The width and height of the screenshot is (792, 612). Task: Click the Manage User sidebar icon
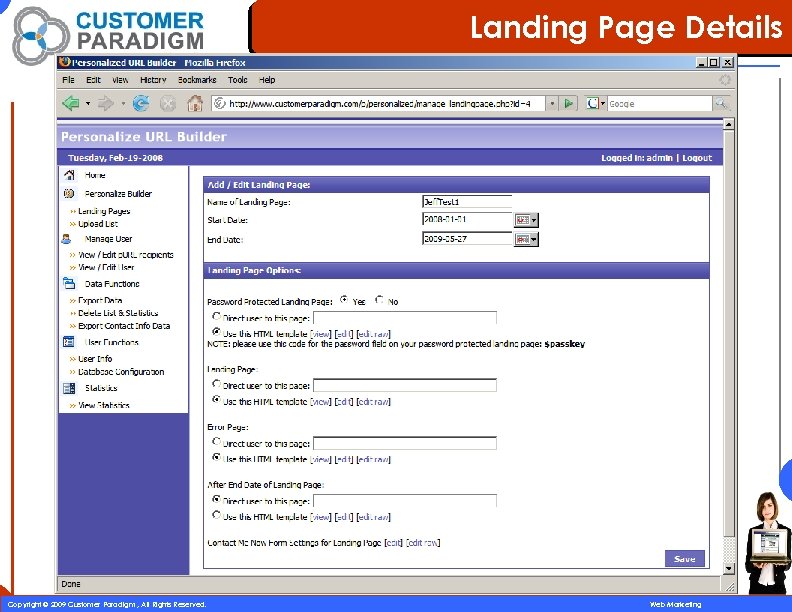coord(67,239)
